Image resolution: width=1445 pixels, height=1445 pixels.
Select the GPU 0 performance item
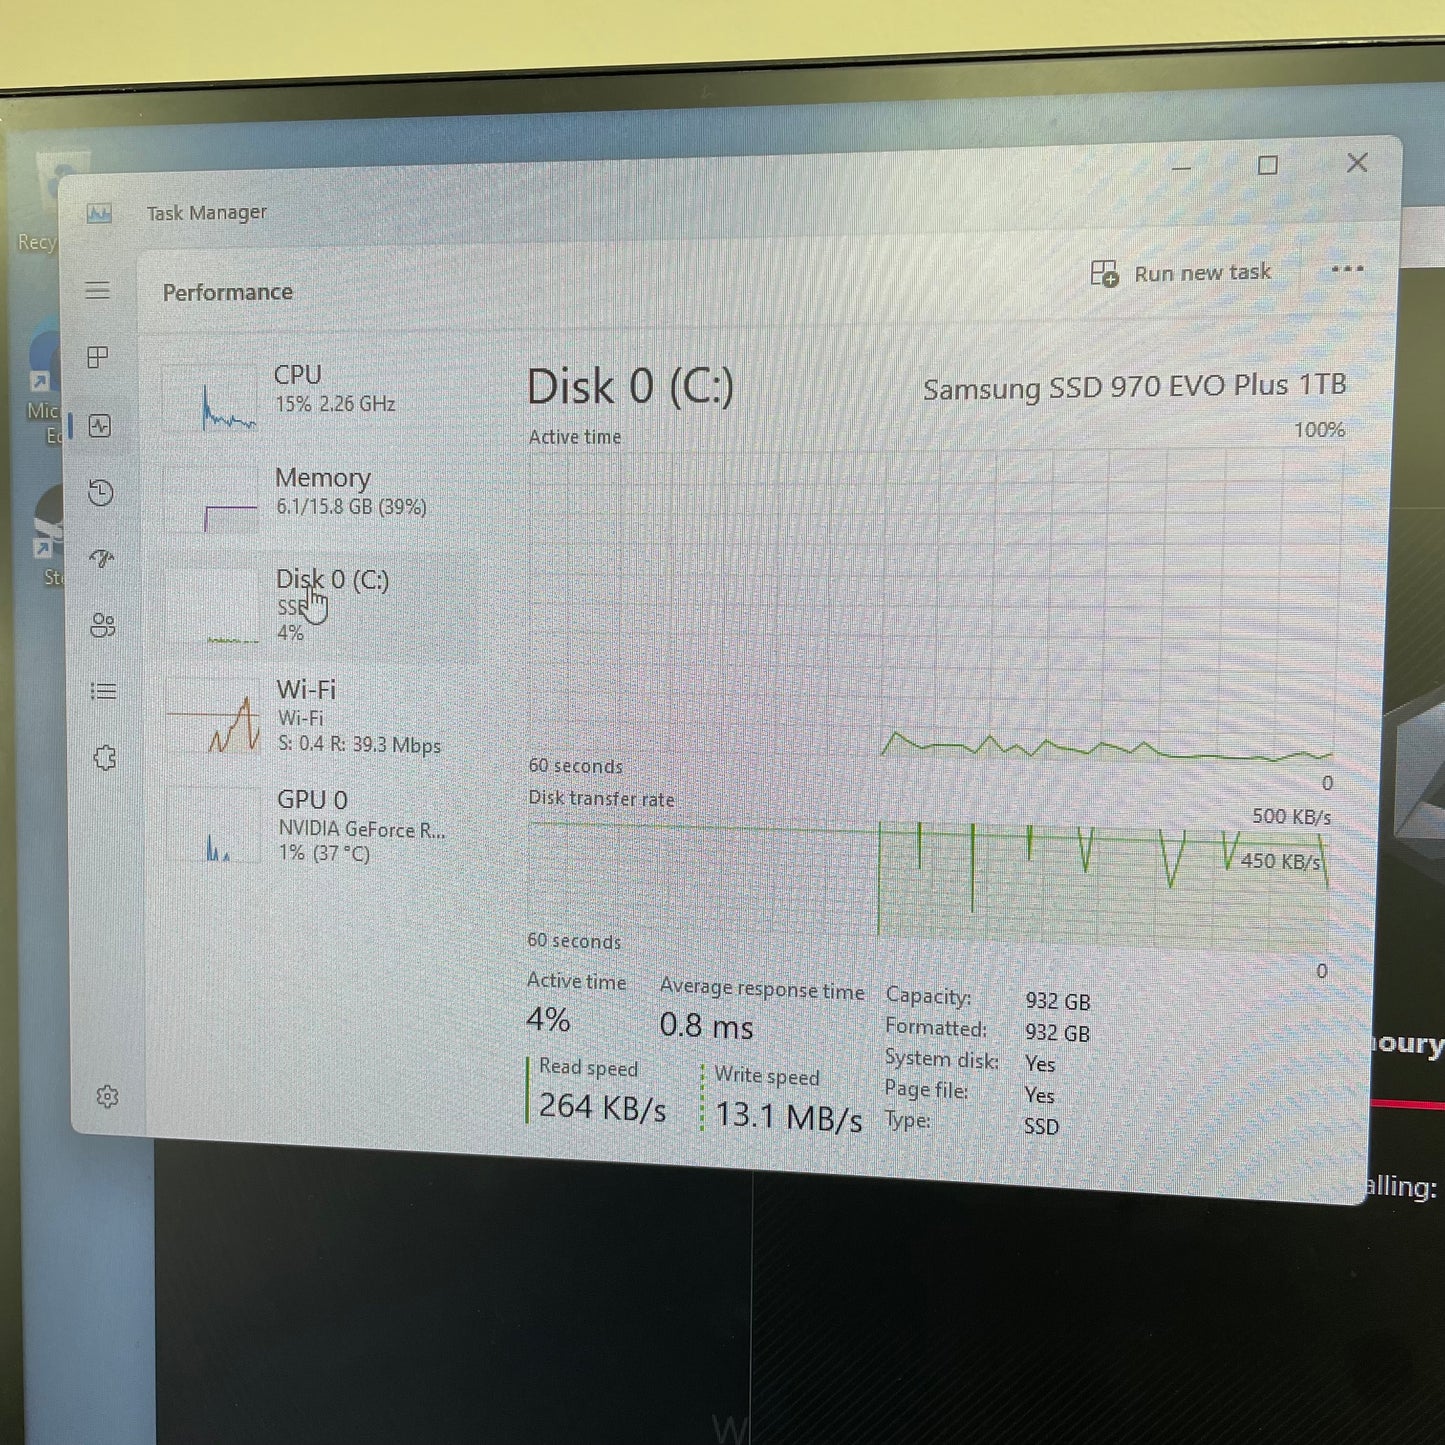pyautogui.click(x=322, y=825)
